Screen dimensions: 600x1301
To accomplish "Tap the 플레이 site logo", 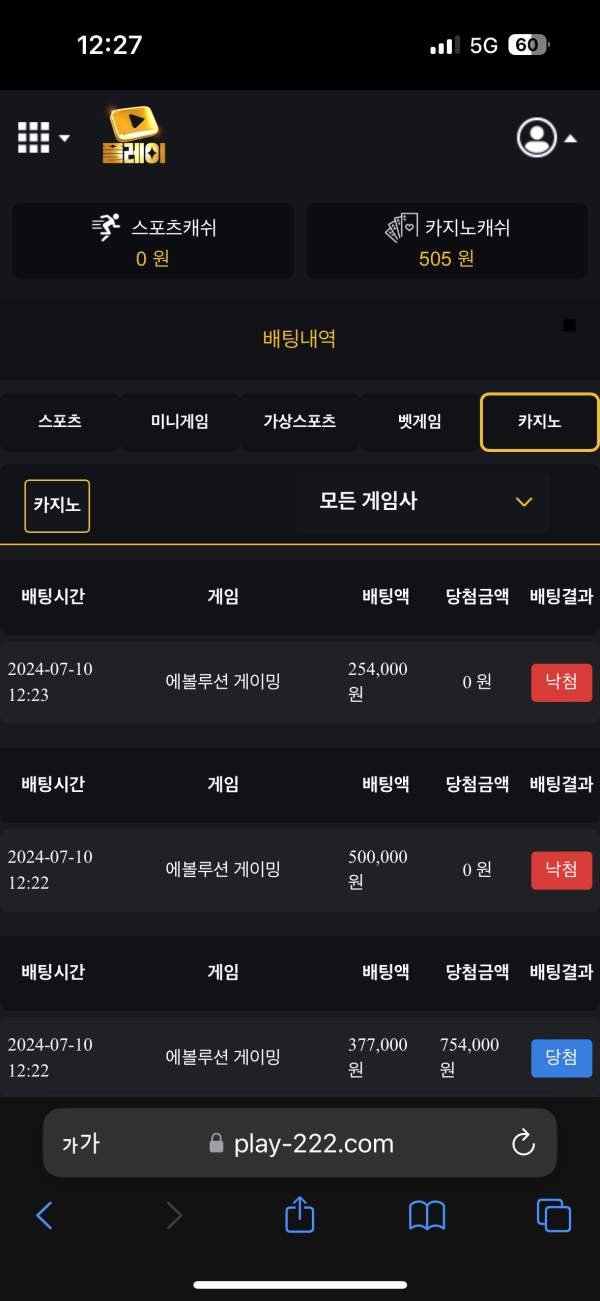I will point(133,135).
